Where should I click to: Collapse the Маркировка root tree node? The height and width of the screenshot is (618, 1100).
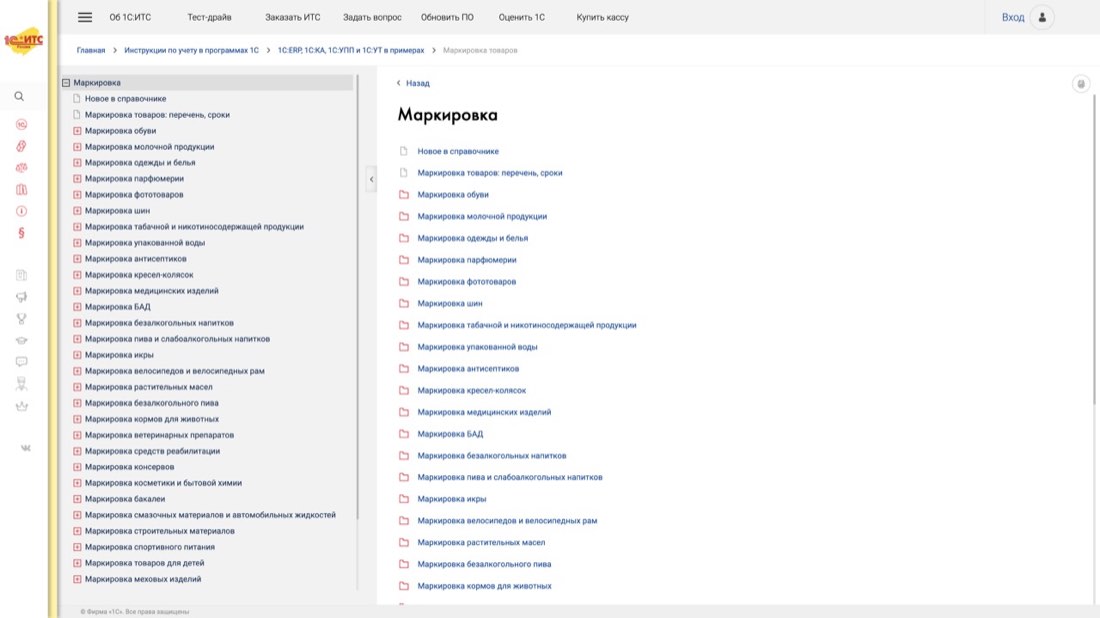(x=66, y=83)
